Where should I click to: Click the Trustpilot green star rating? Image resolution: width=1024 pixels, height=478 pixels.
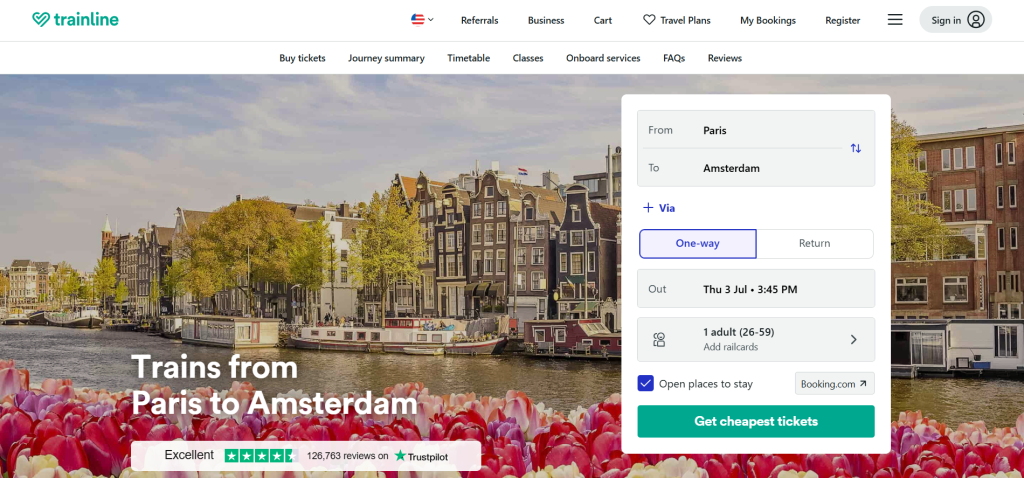coord(262,456)
